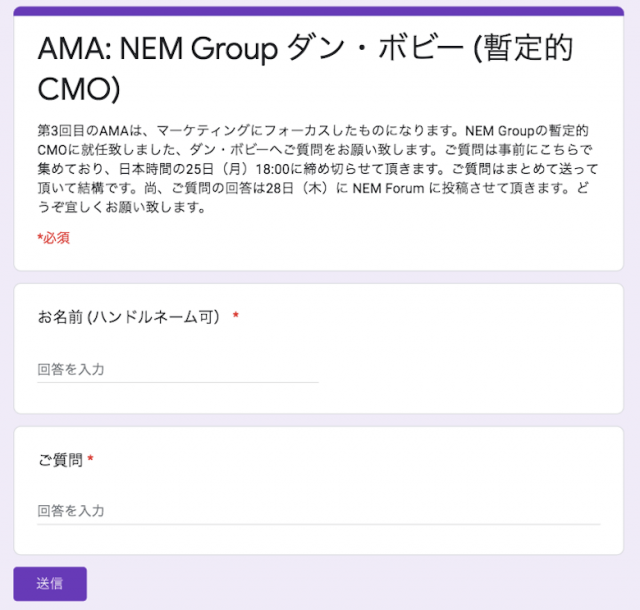The height and width of the screenshot is (610, 640).
Task: Click the マーケティング word in description
Action: 203,131
